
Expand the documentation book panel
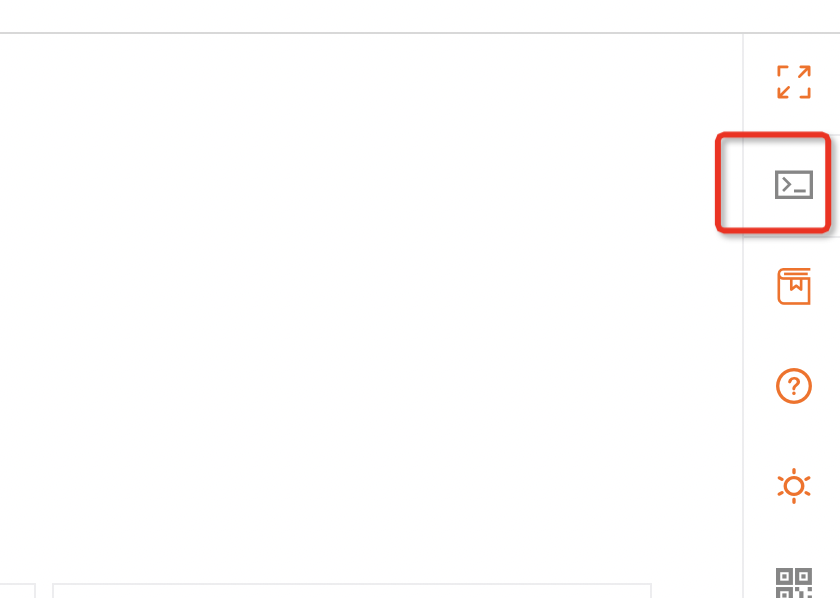(793, 286)
